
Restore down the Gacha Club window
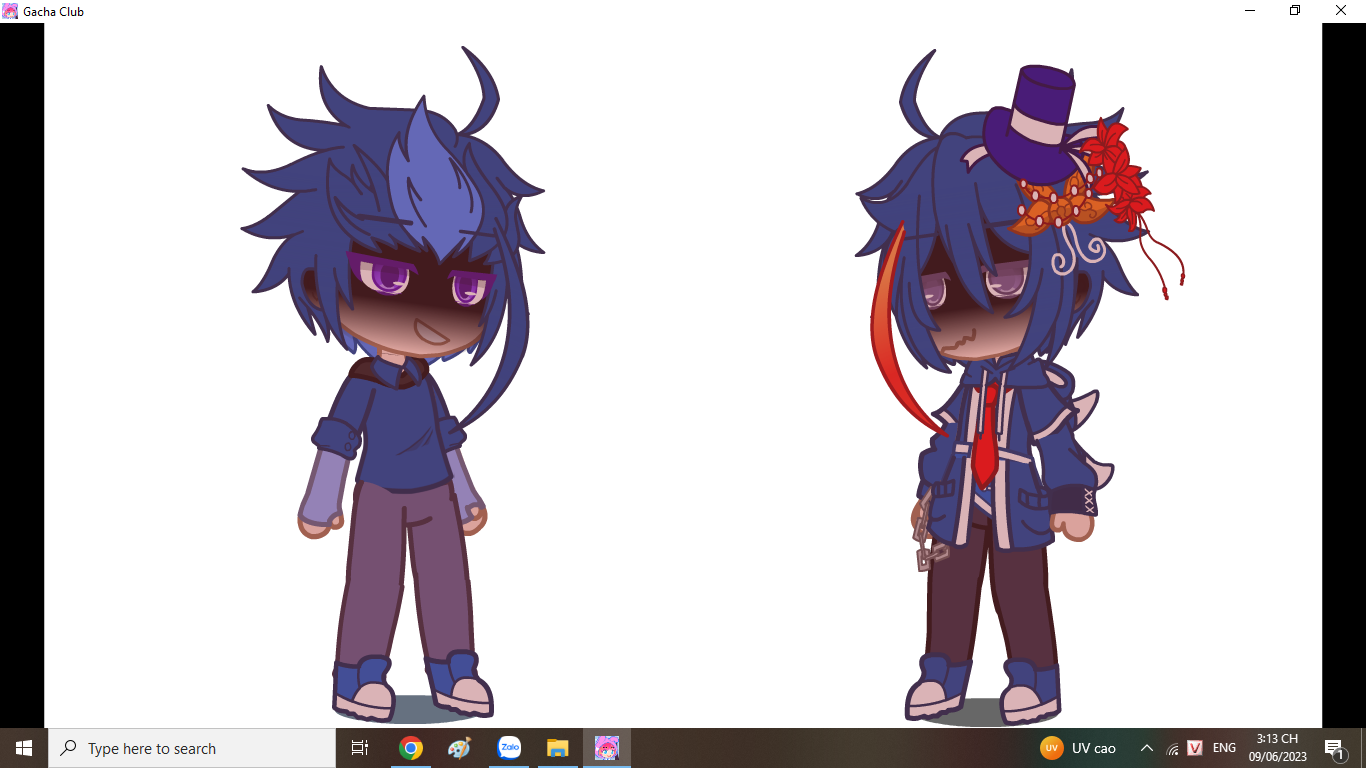click(x=1295, y=11)
